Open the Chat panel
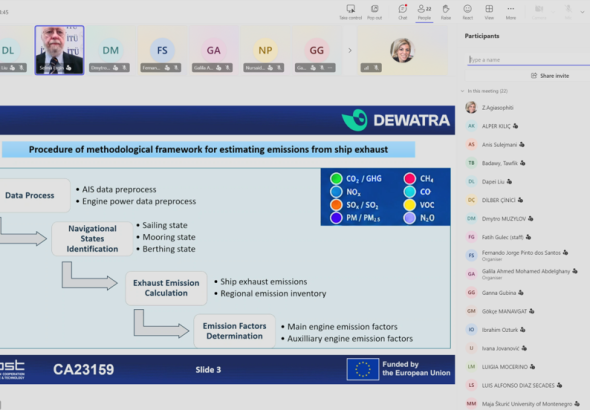This screenshot has height=410, width=590. point(403,12)
